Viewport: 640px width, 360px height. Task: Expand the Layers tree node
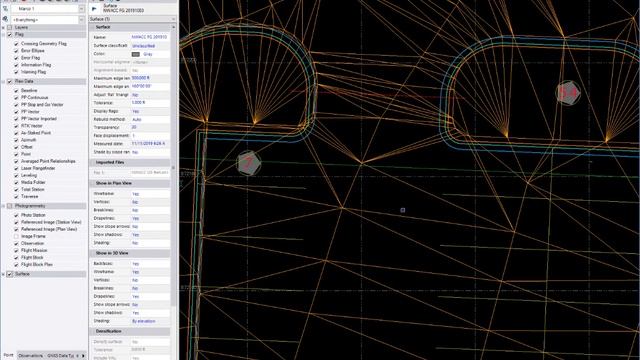pyautogui.click(x=3, y=27)
